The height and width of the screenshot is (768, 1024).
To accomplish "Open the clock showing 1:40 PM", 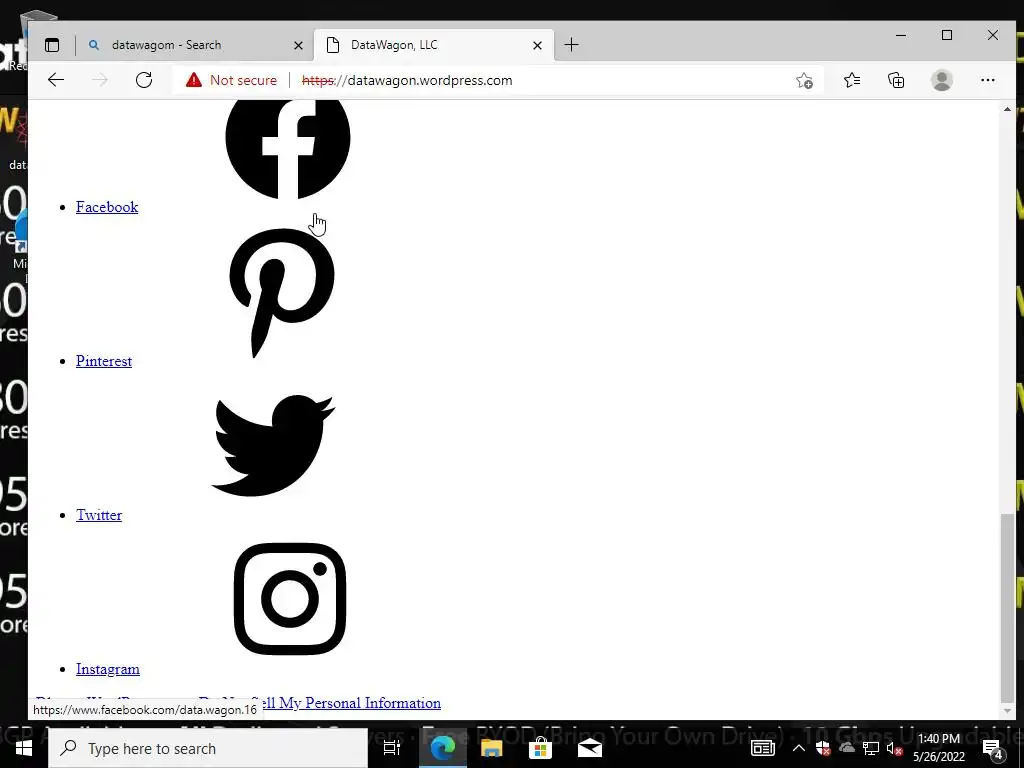I will tap(939, 748).
